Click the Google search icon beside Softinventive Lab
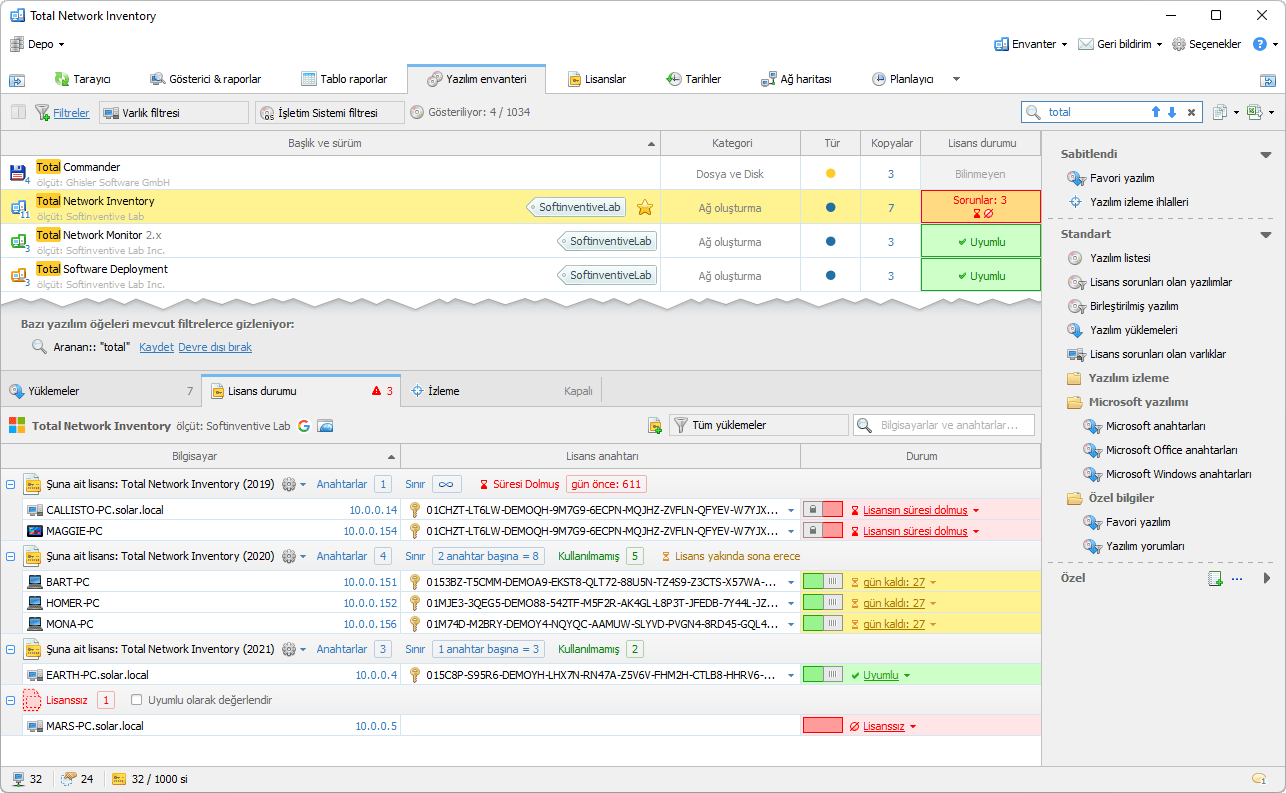Image resolution: width=1286 pixels, height=793 pixels. pos(304,426)
